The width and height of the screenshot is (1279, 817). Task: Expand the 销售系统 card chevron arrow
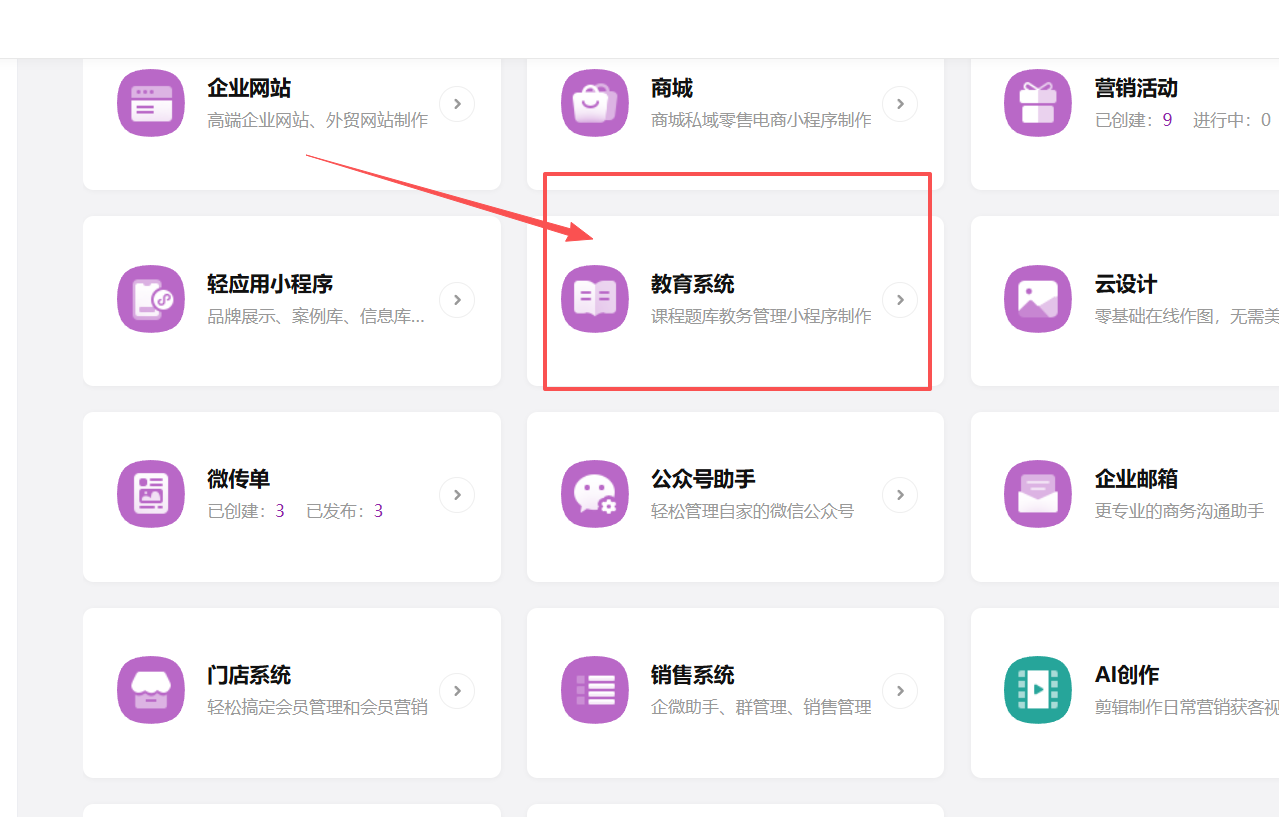click(x=900, y=690)
